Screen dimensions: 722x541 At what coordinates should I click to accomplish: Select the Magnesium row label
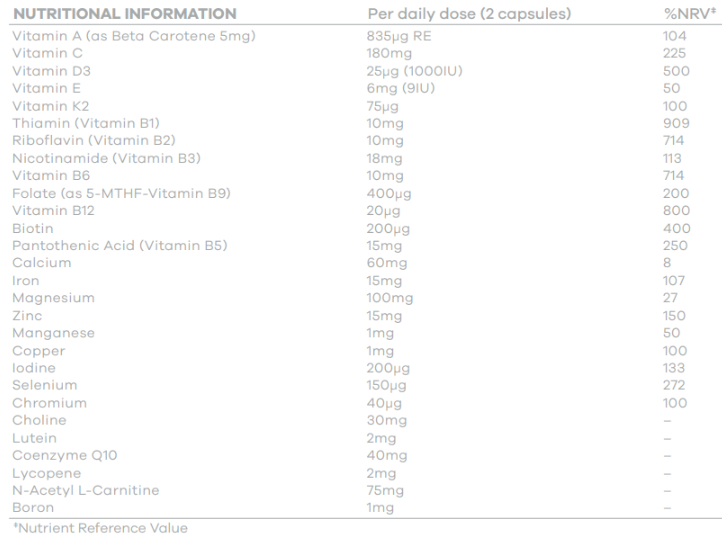pos(53,298)
